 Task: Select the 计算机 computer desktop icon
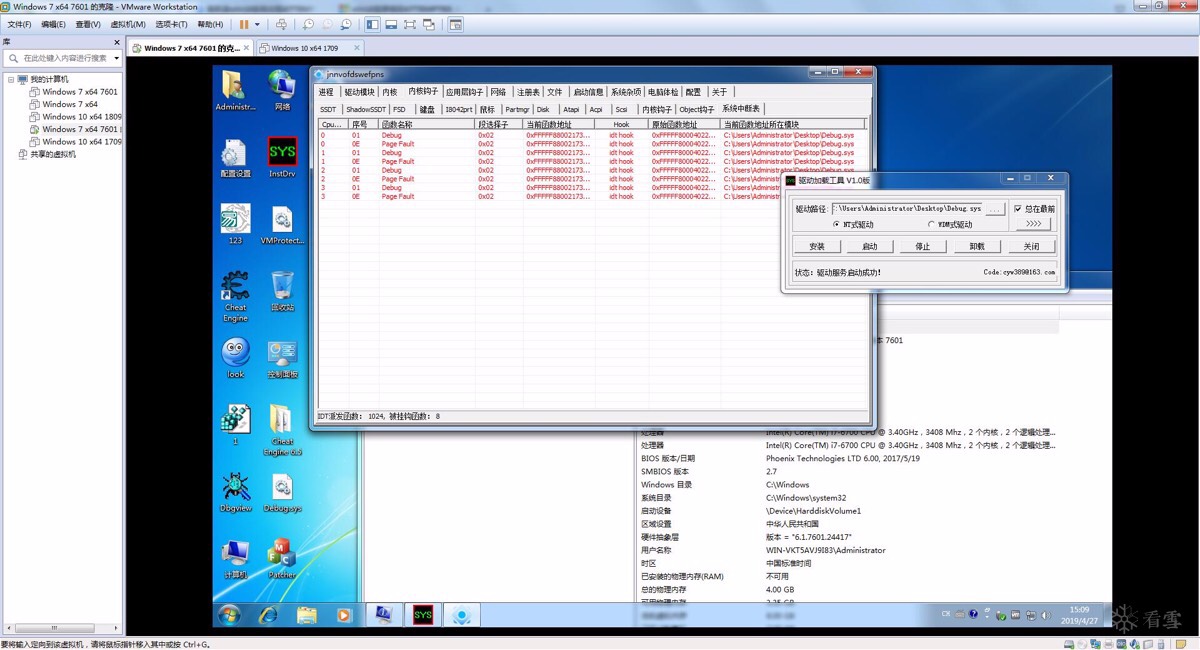point(235,560)
